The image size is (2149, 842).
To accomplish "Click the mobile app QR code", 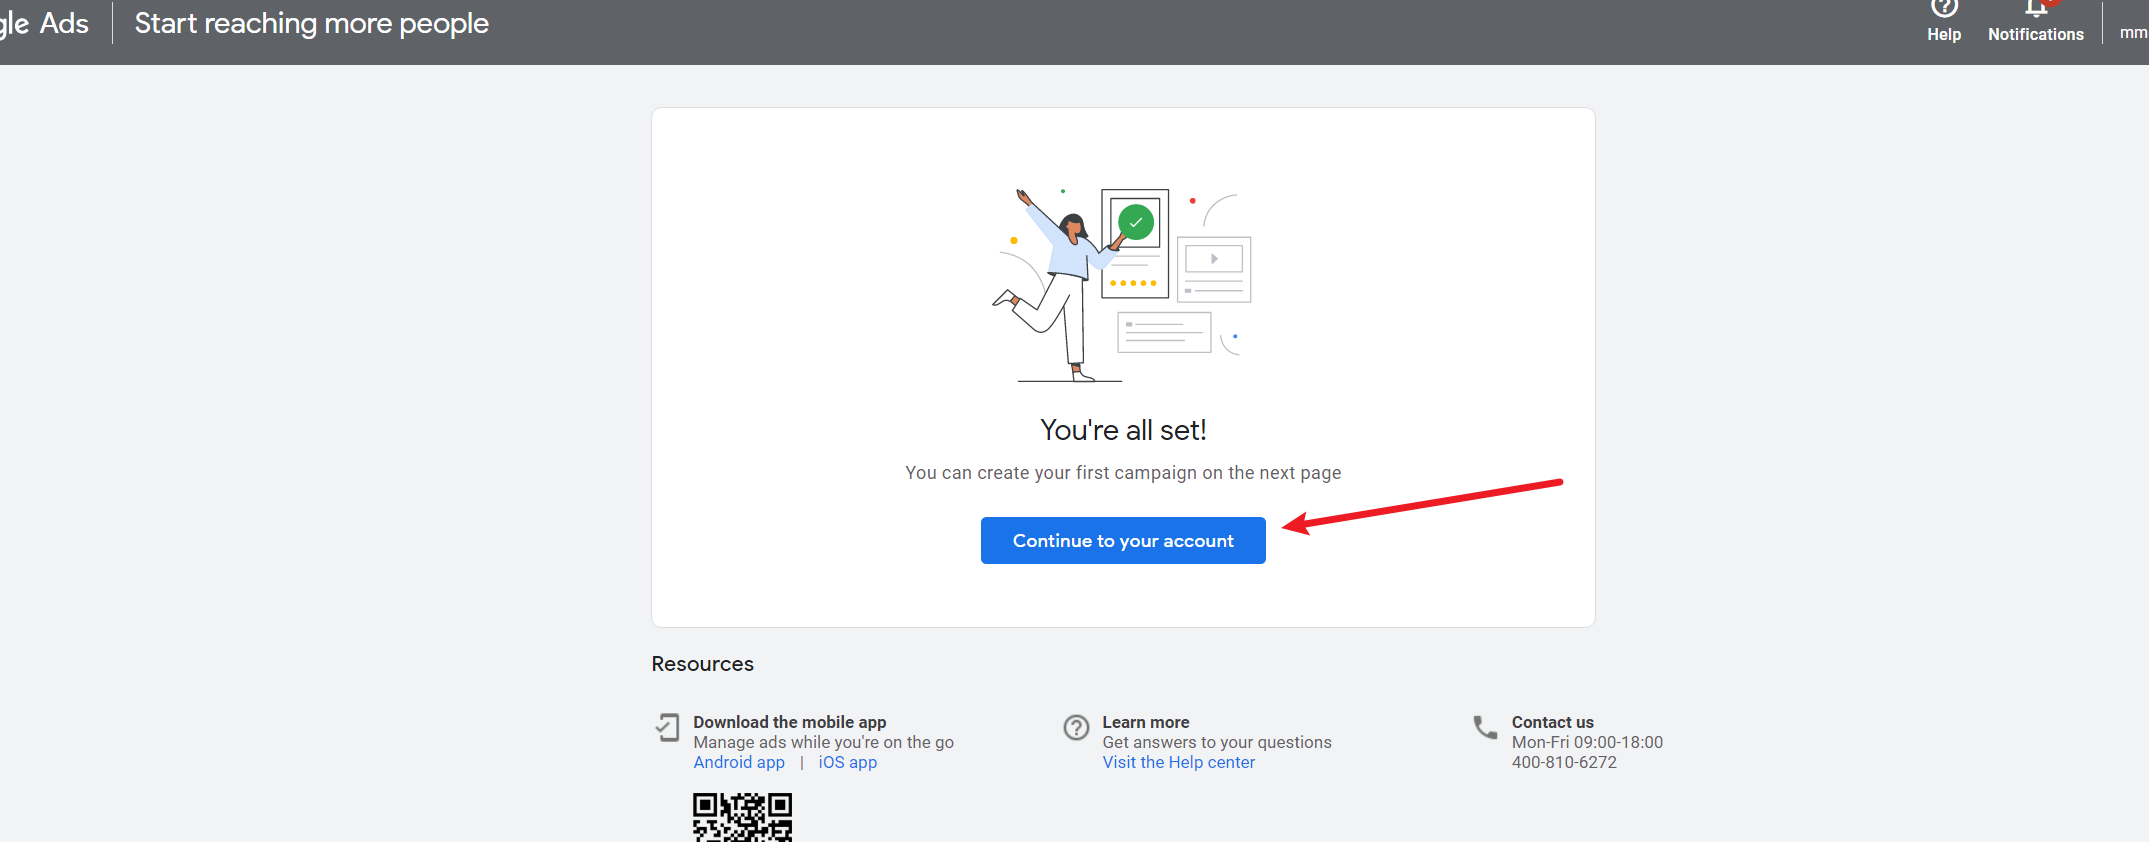I will pyautogui.click(x=742, y=817).
